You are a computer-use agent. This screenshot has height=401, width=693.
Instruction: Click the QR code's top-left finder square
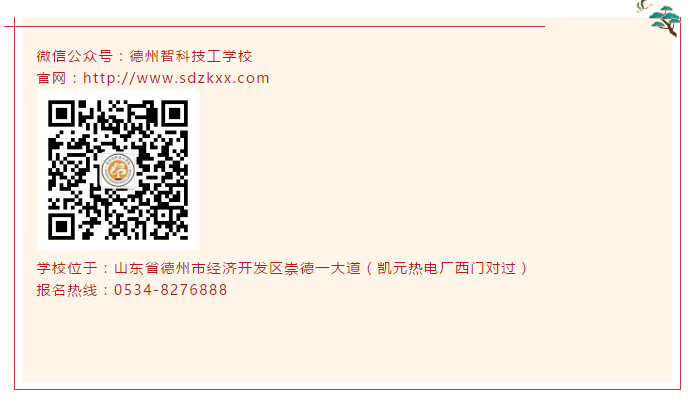[x=61, y=114]
